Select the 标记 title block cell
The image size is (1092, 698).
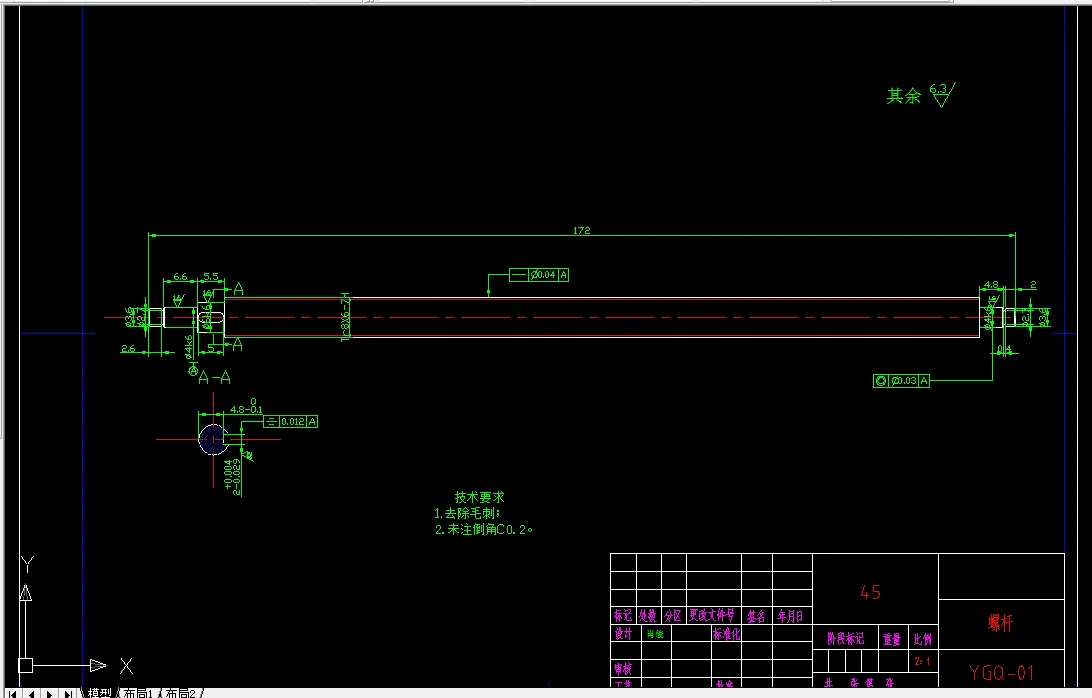point(623,616)
